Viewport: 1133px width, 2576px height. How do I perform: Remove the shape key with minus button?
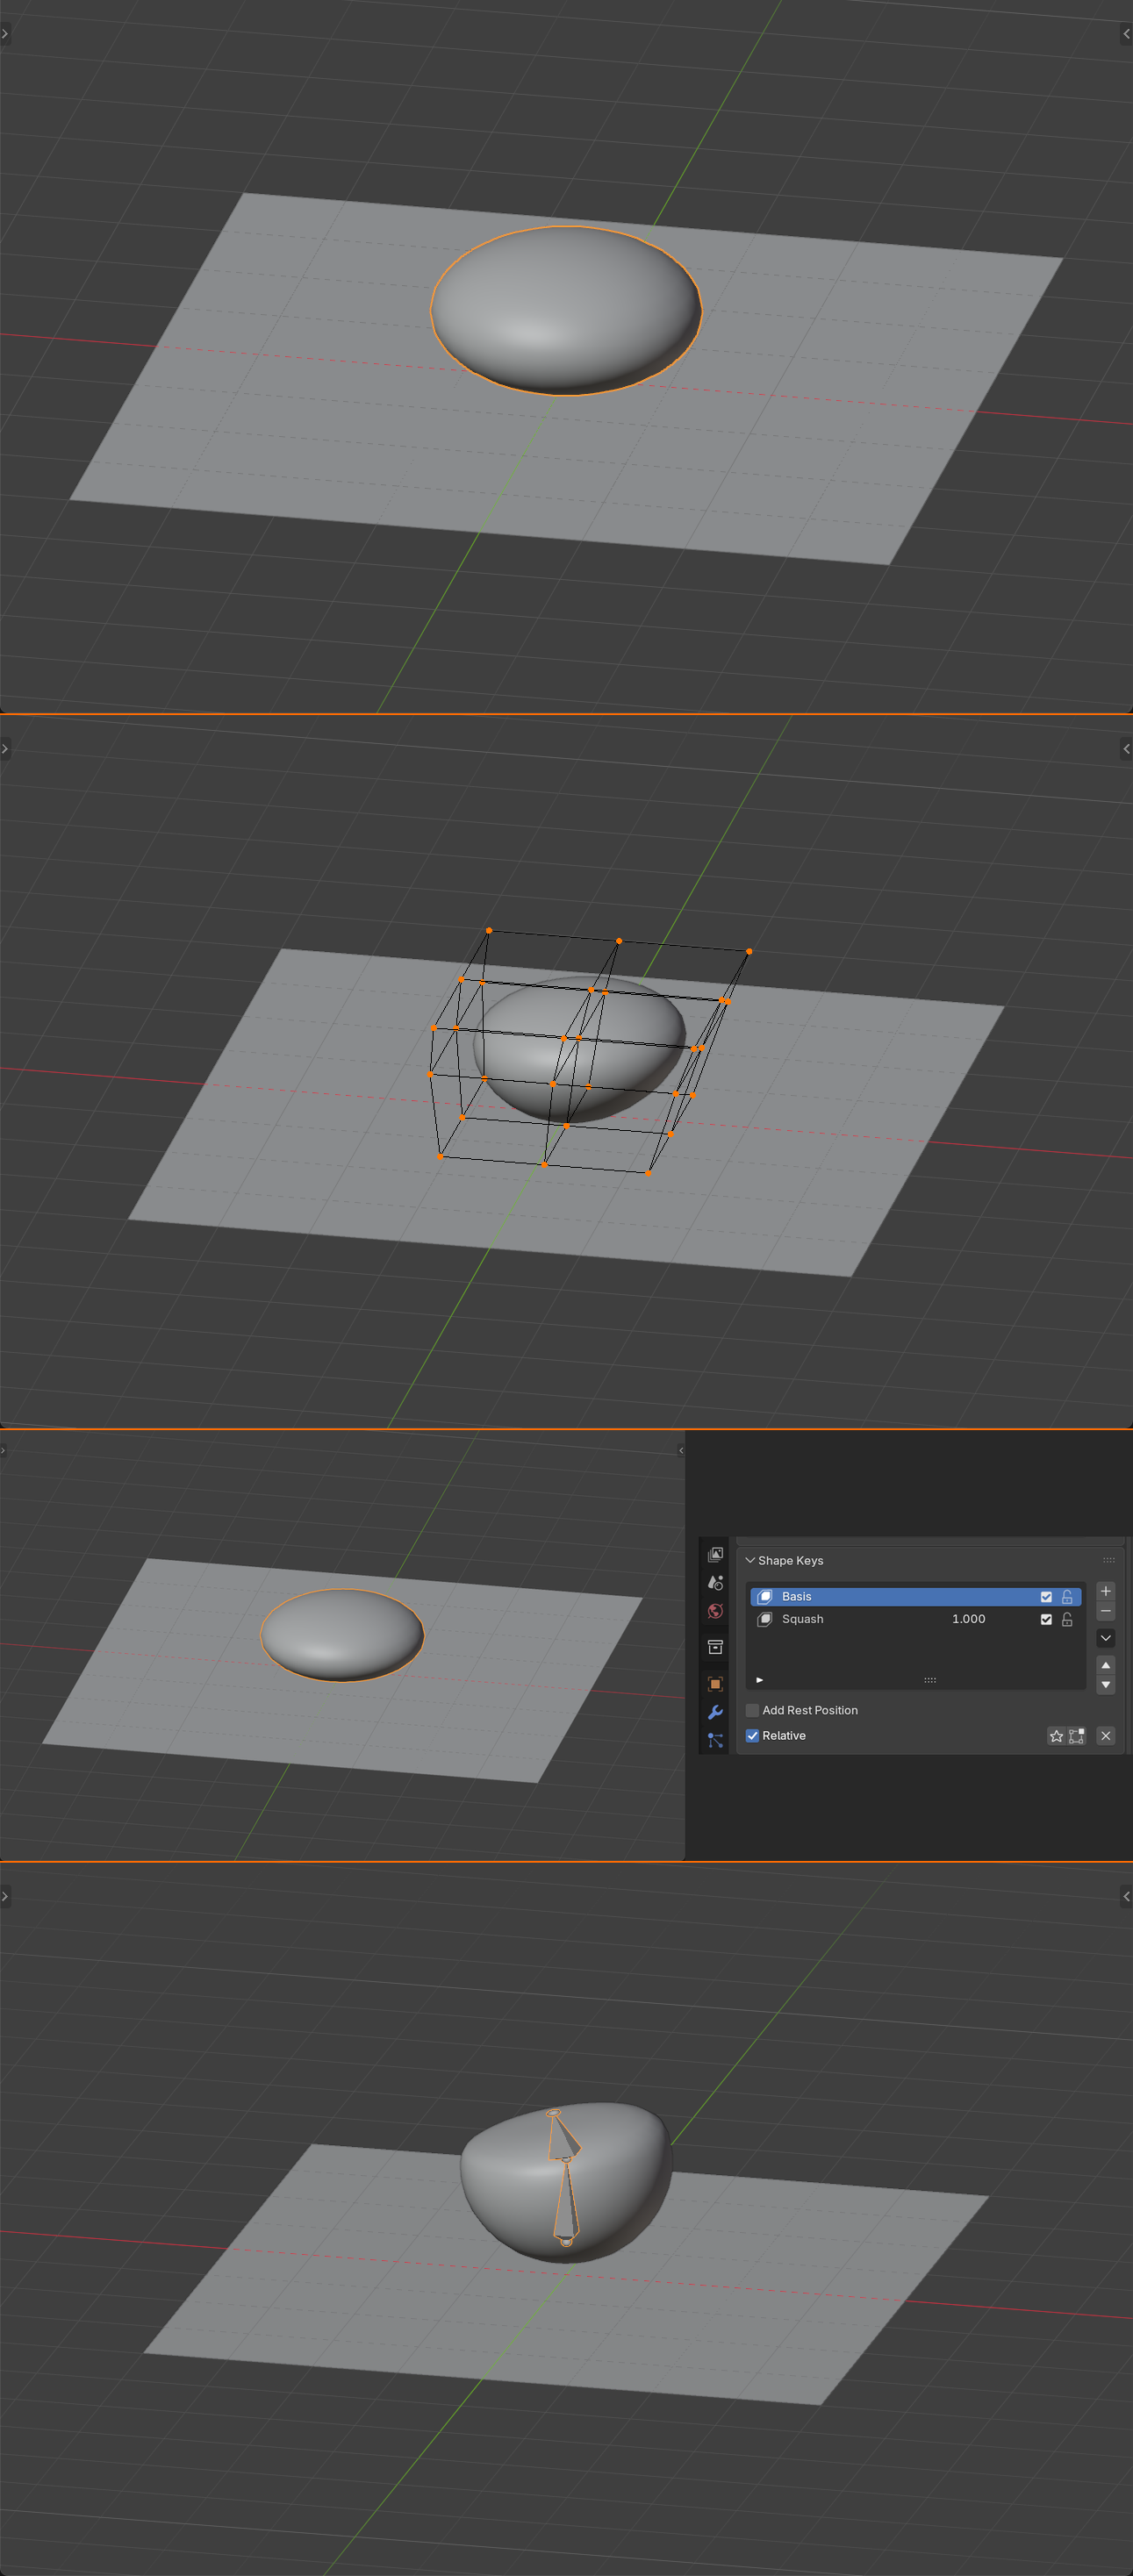tap(1105, 1611)
